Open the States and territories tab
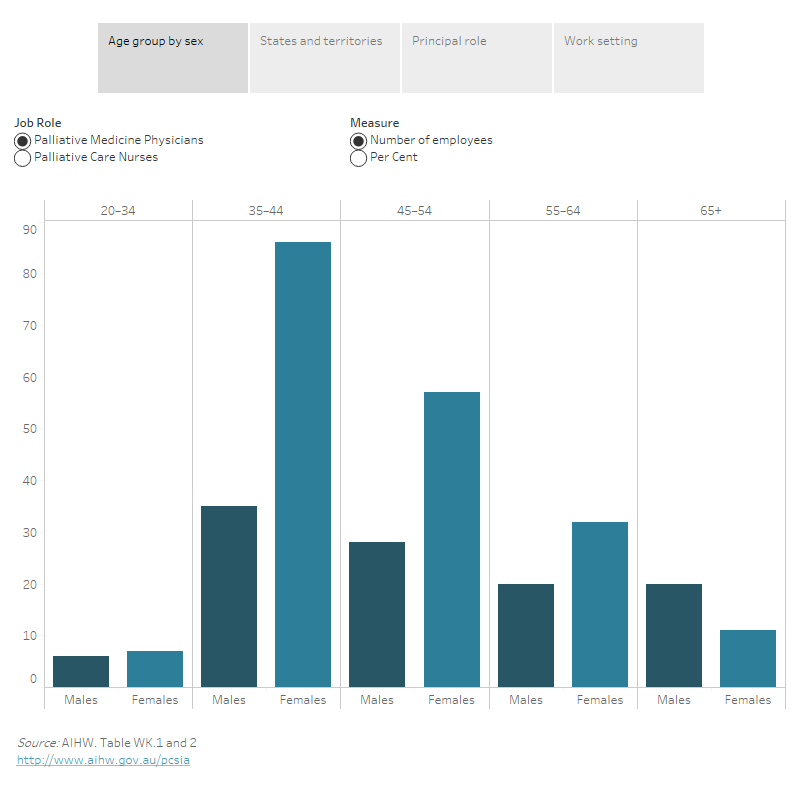This screenshot has height=800, width=800. (324, 58)
